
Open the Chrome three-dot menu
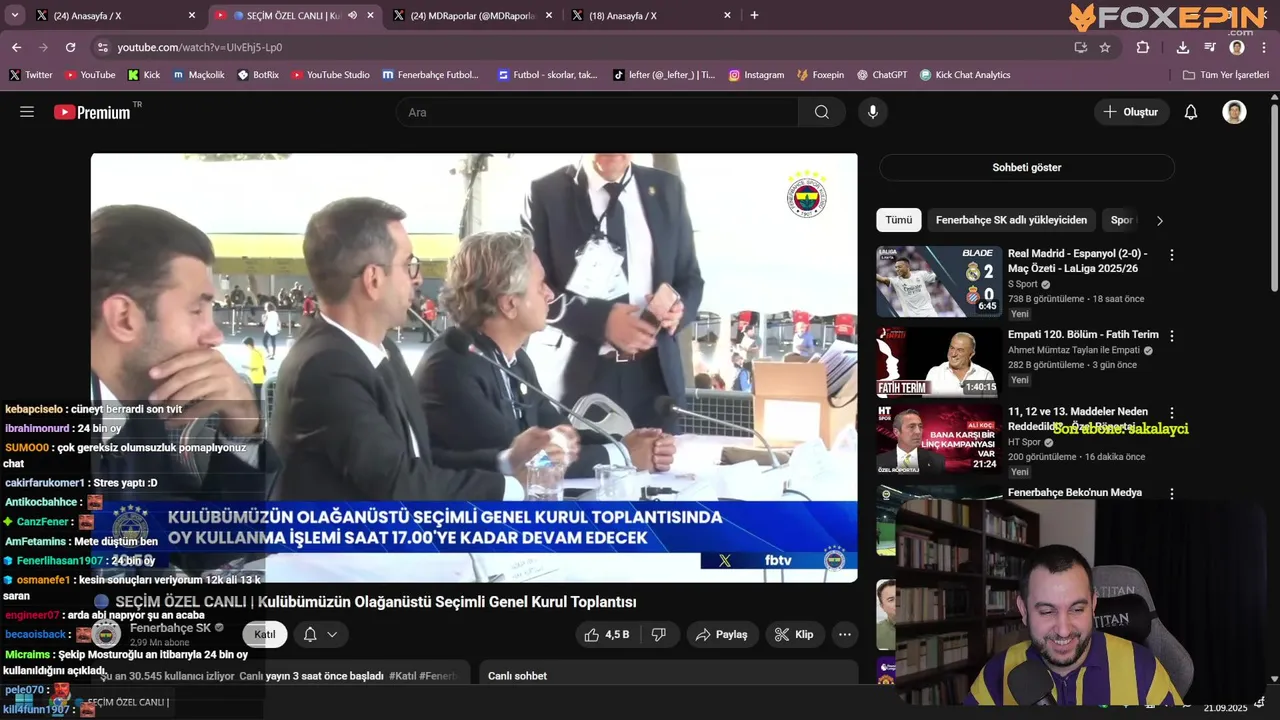point(1263,47)
